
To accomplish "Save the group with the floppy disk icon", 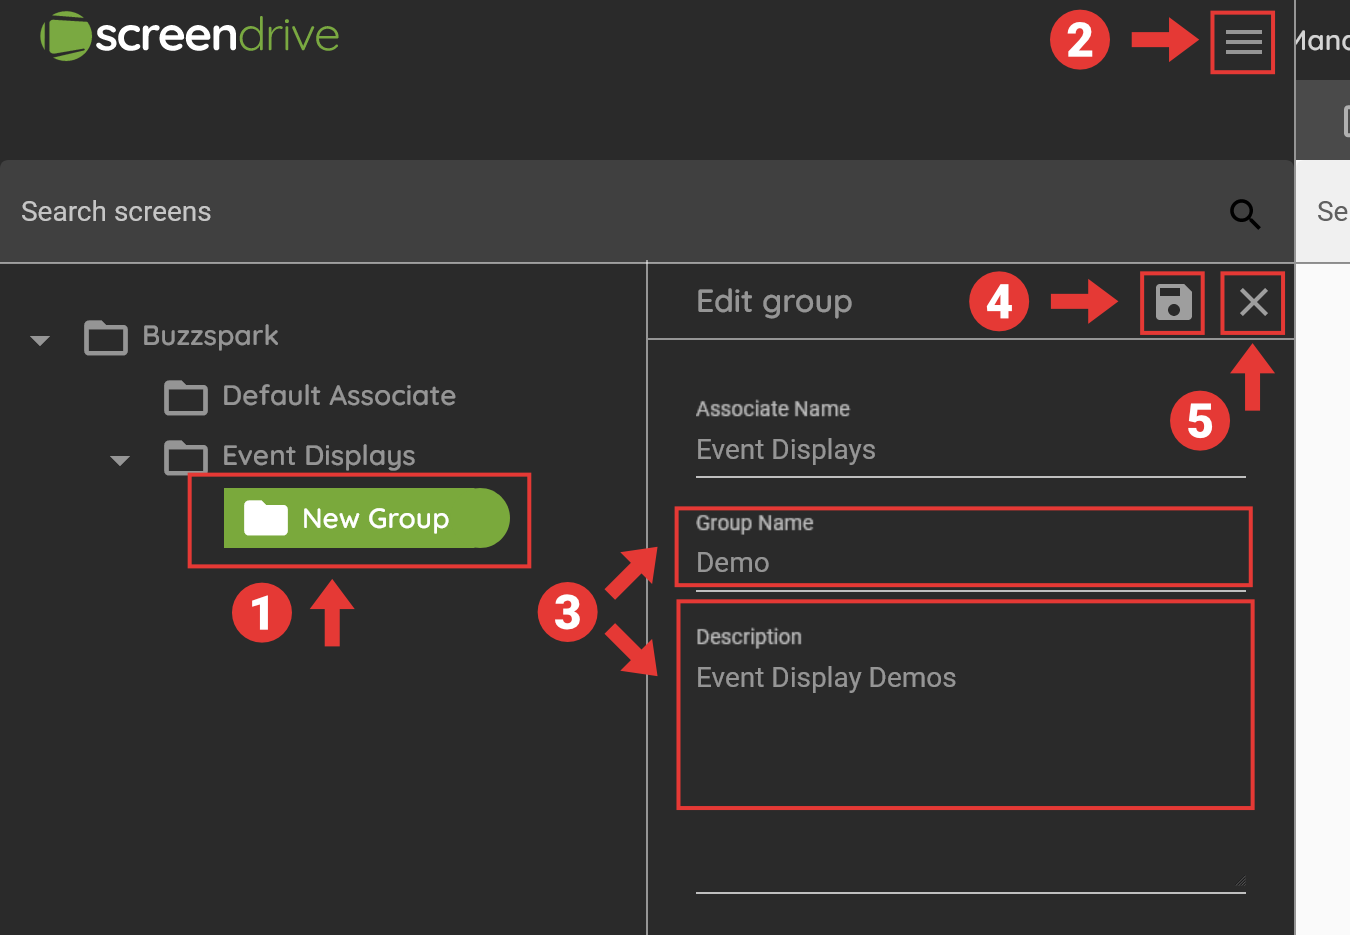I will pos(1173,302).
